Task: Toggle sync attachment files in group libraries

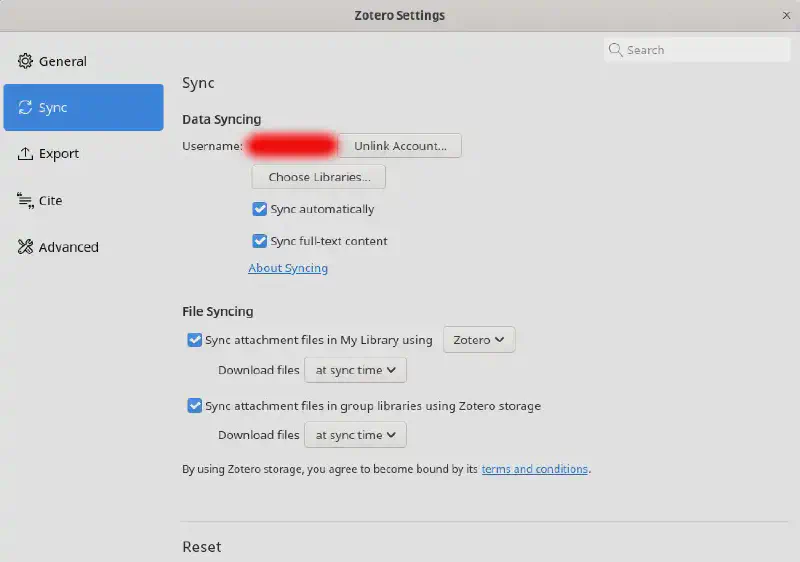Action: [x=195, y=406]
